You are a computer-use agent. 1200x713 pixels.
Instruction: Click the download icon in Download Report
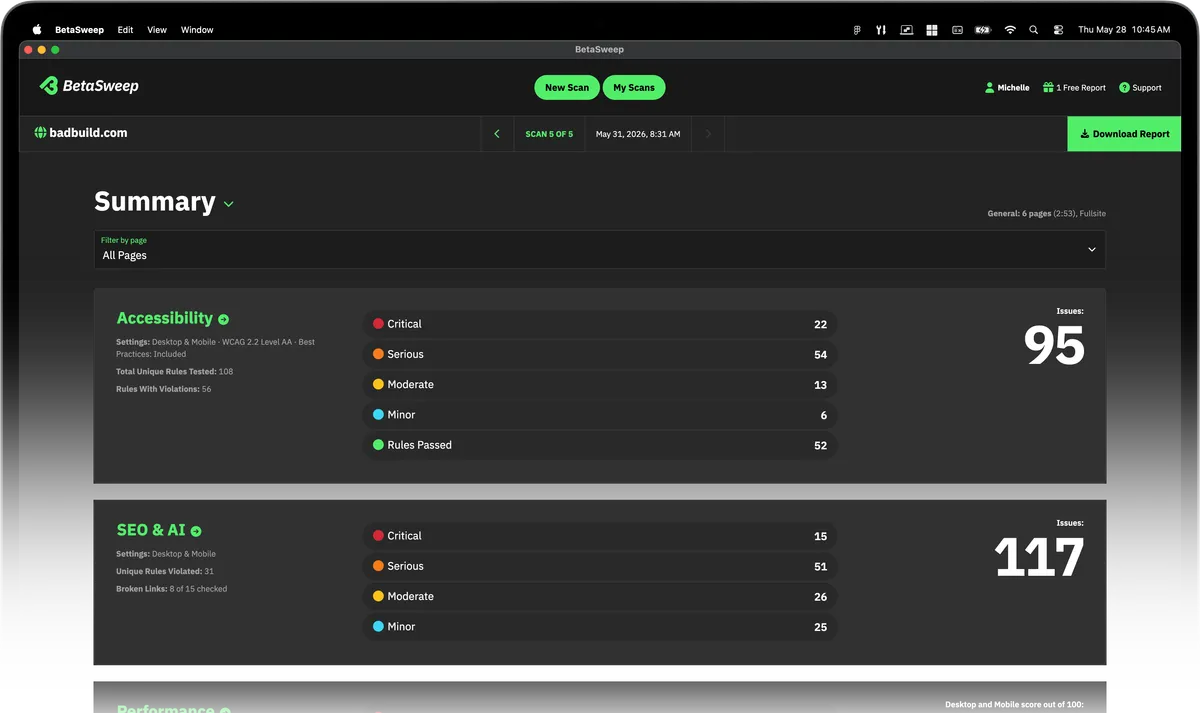click(x=1084, y=134)
